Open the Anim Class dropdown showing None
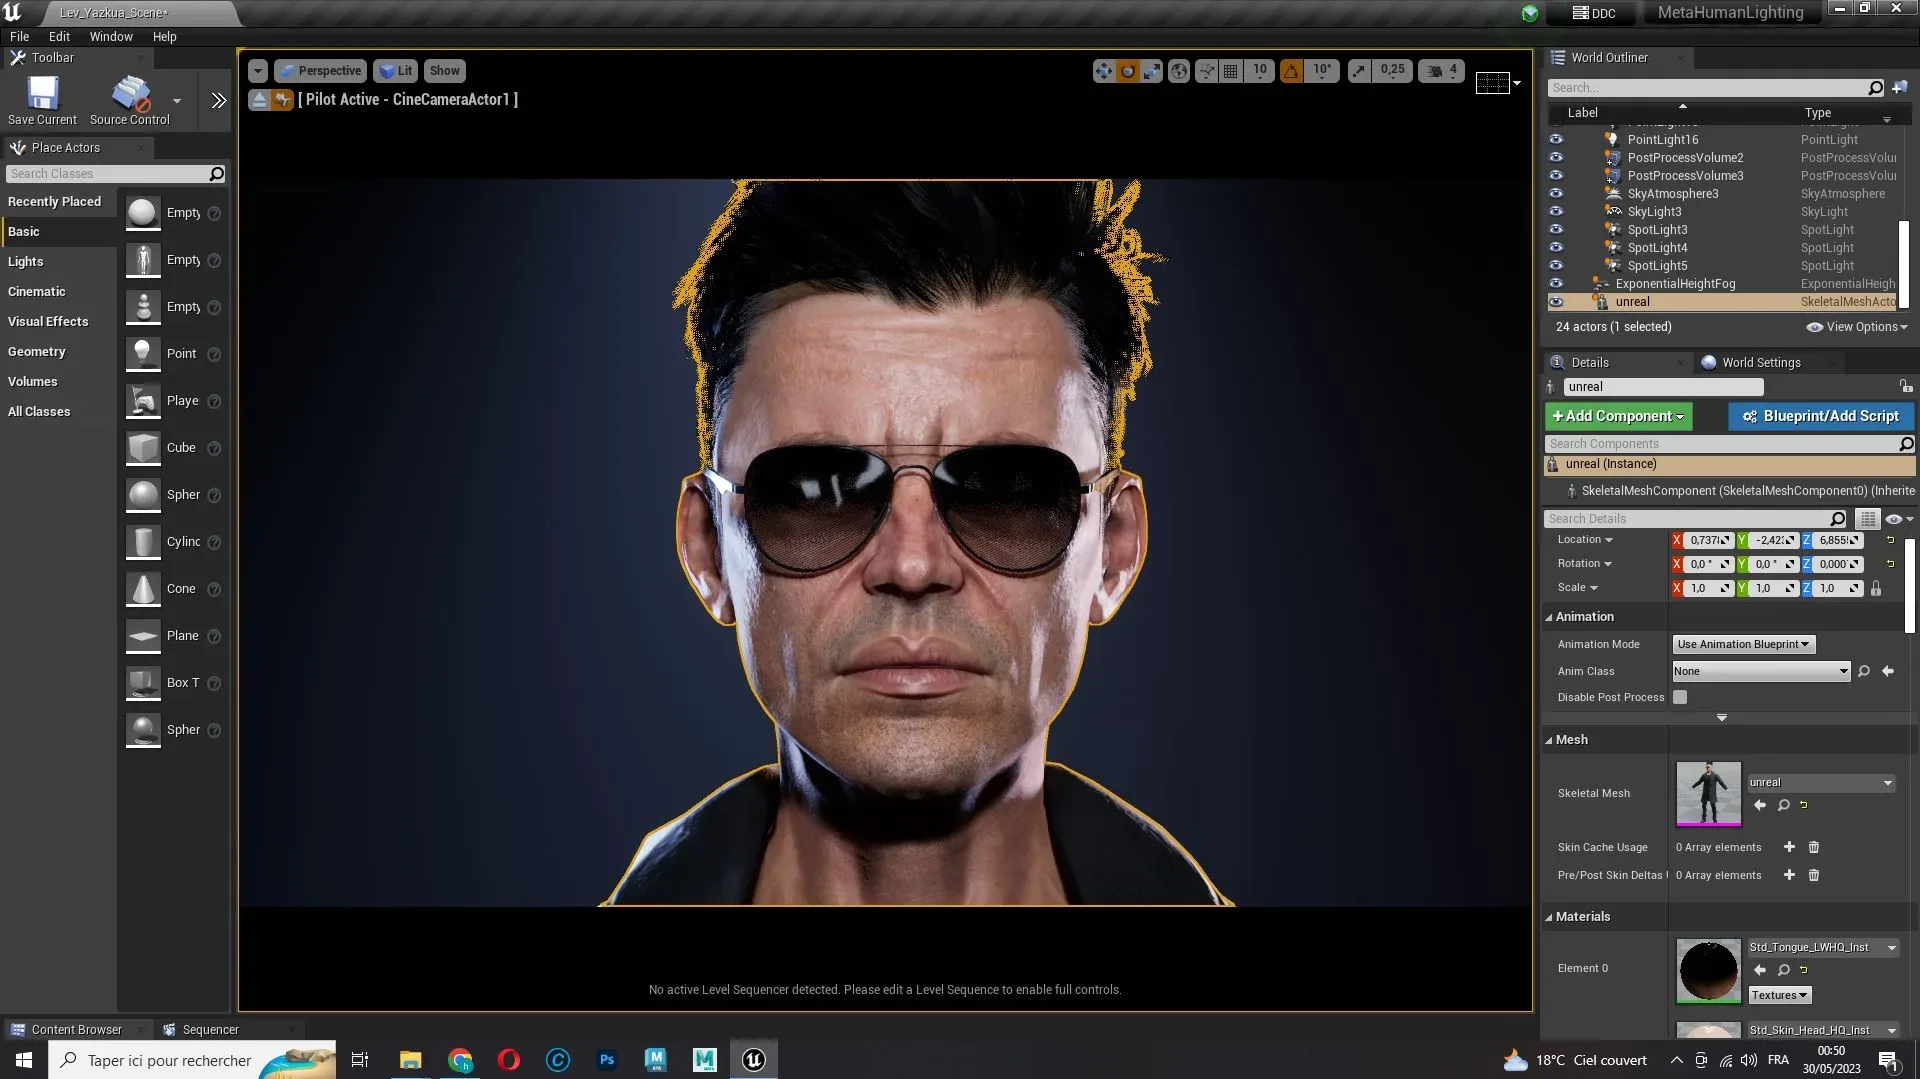1920x1079 pixels. click(x=1759, y=671)
